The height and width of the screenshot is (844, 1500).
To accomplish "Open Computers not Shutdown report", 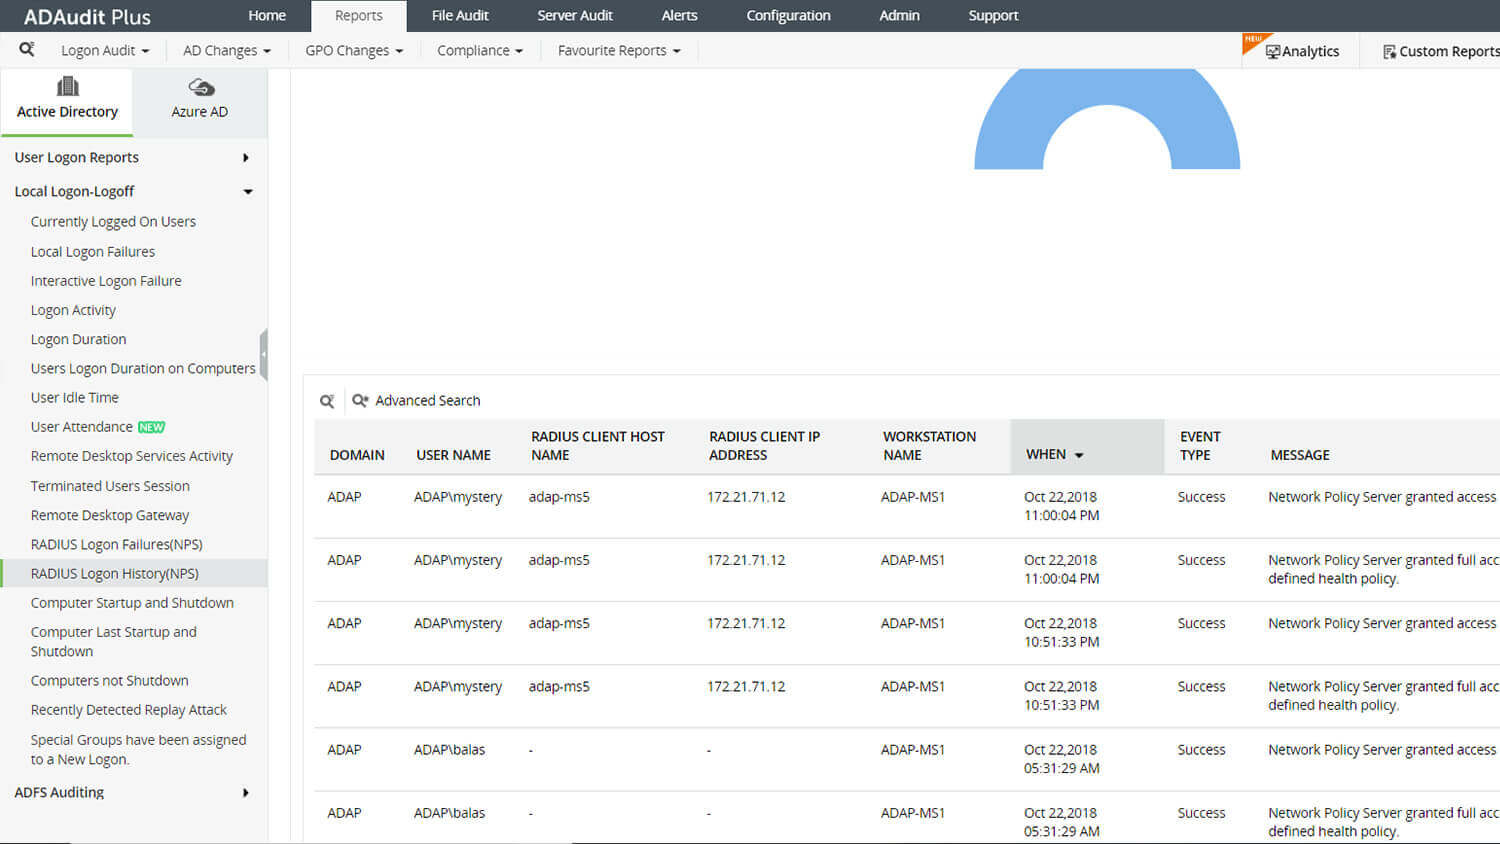I will 109,680.
